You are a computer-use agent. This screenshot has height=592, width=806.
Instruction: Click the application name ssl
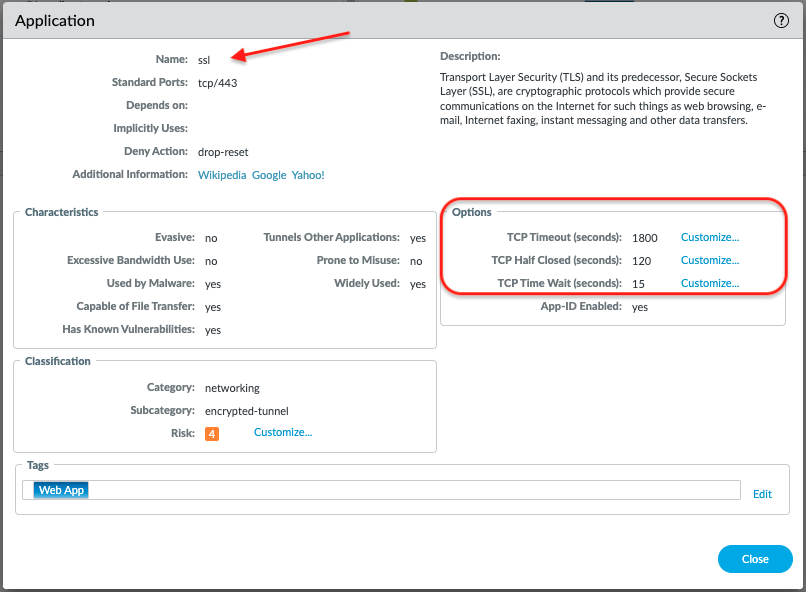tap(204, 60)
